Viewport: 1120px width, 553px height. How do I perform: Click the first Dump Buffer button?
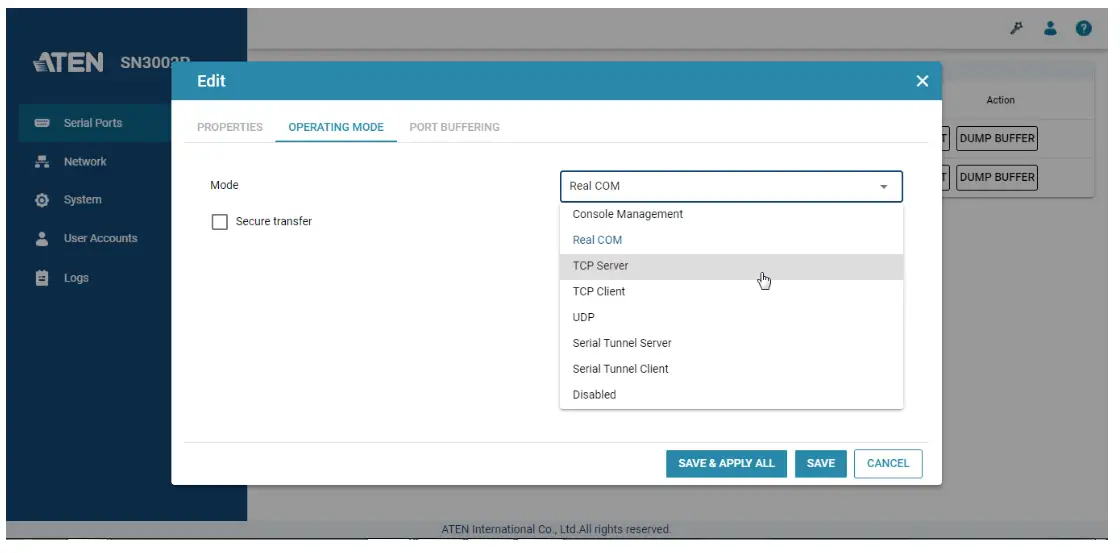pos(996,139)
